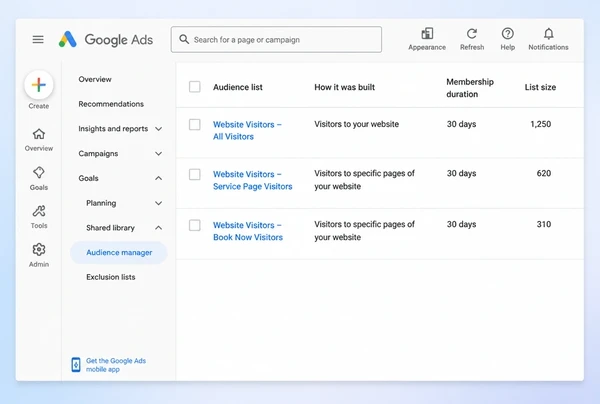Image resolution: width=600 pixels, height=404 pixels.
Task: Open Help question mark icon
Action: click(x=508, y=34)
